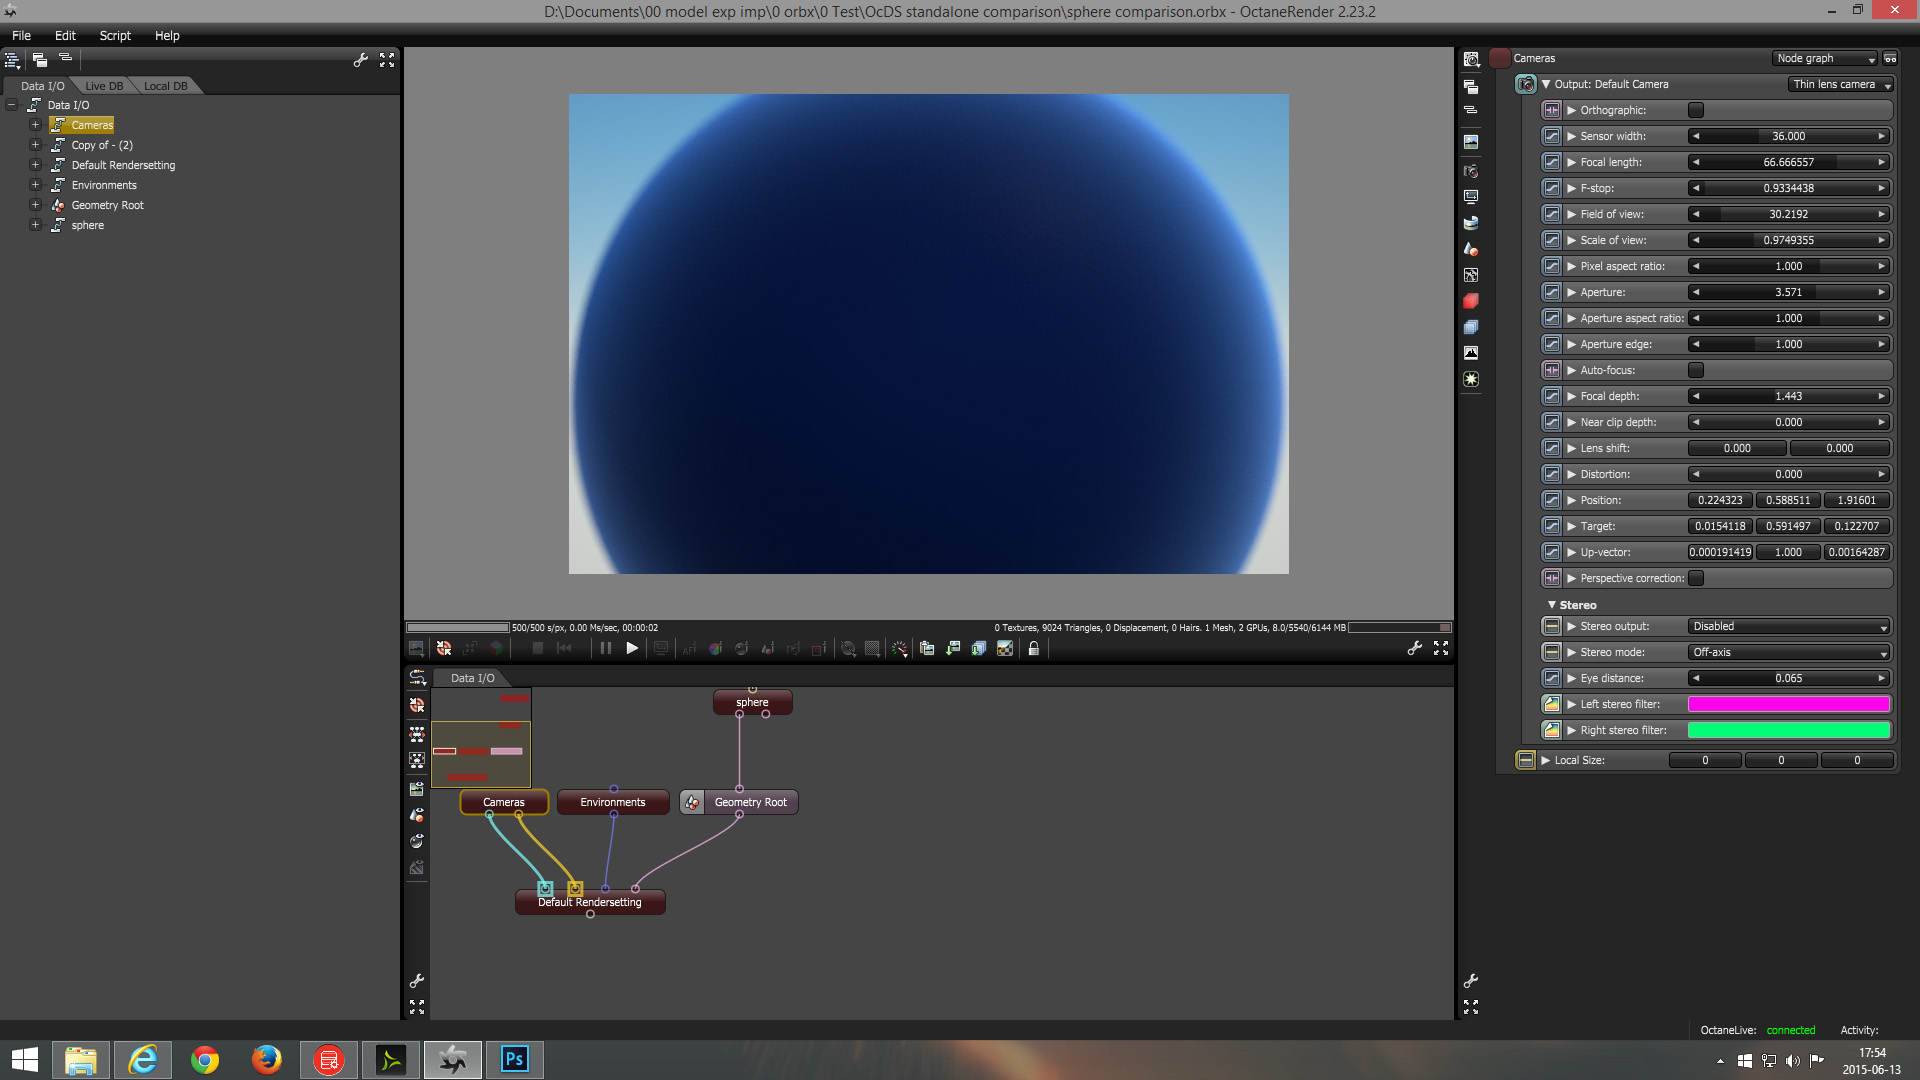Toggle the Auto-focus checkbox
The height and width of the screenshot is (1080, 1920).
tap(1696, 370)
